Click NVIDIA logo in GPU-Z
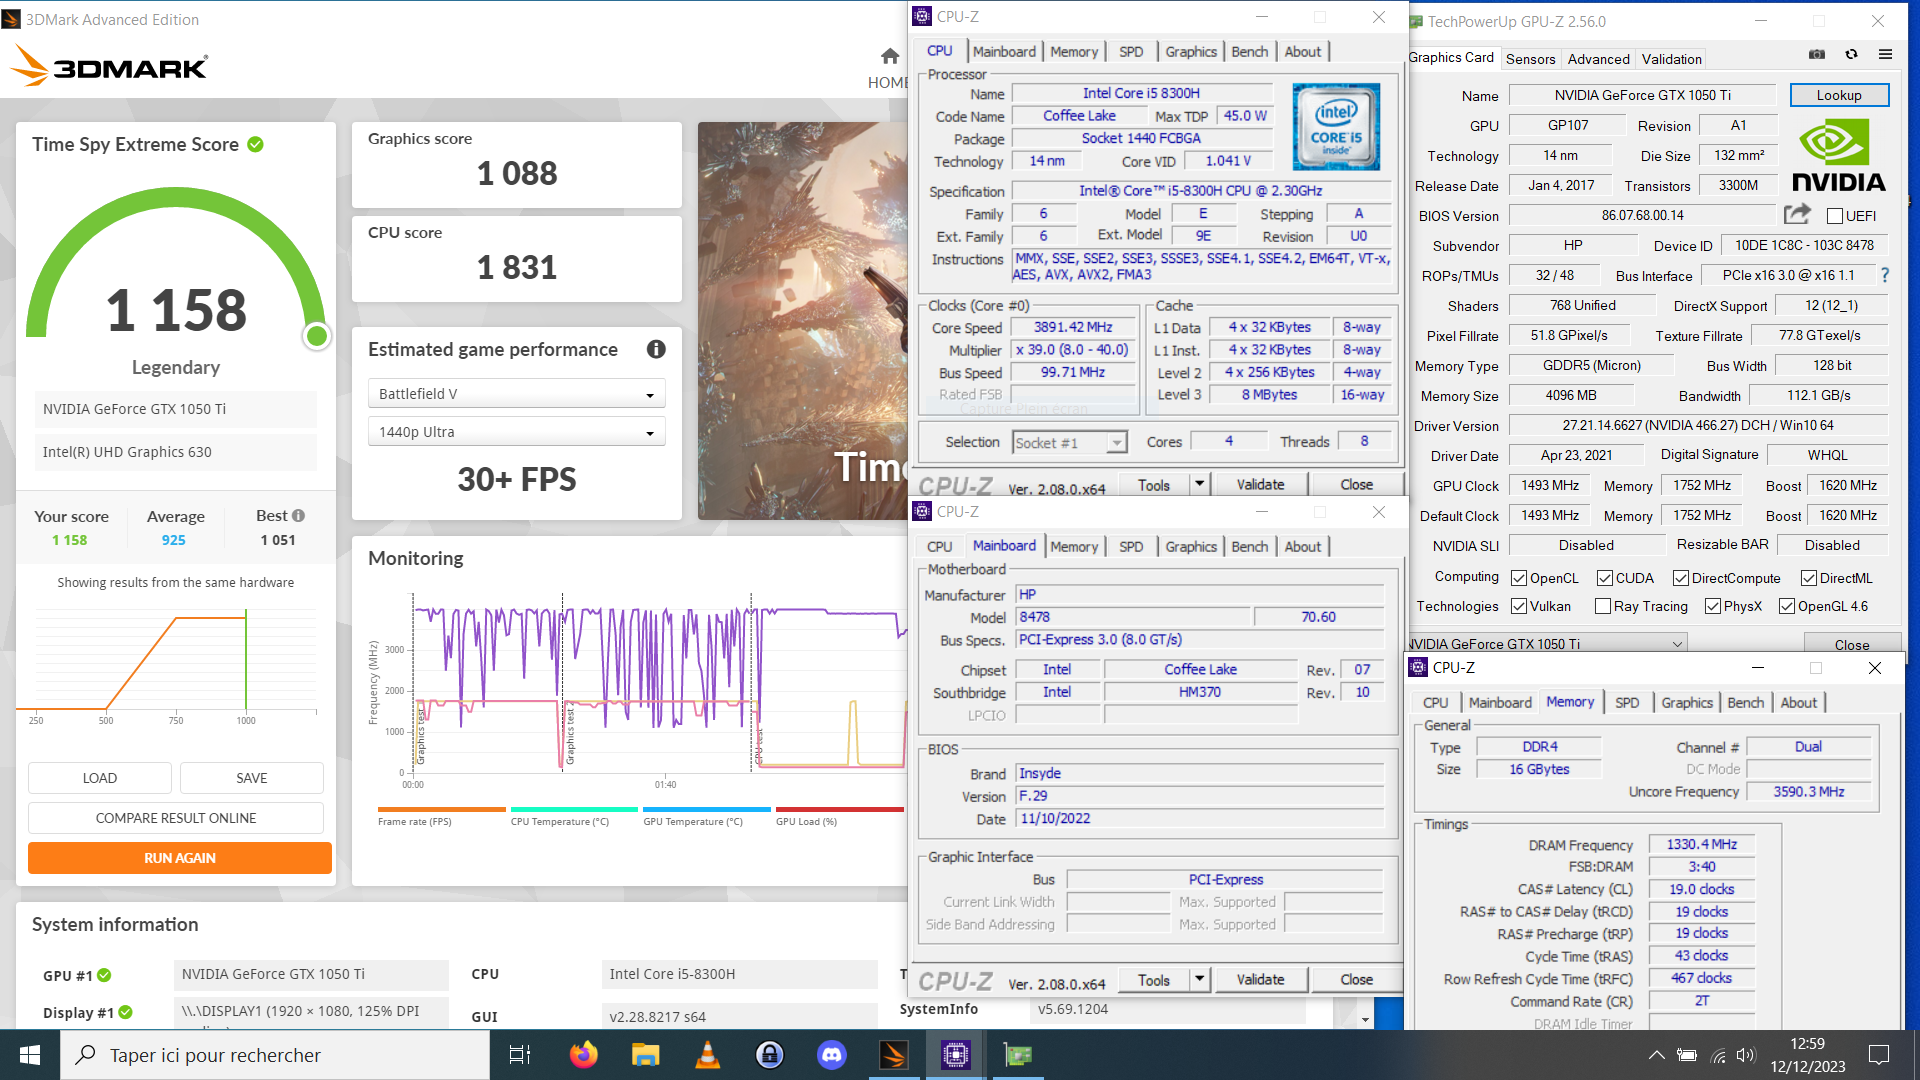This screenshot has height=1080, width=1920. click(x=1838, y=157)
